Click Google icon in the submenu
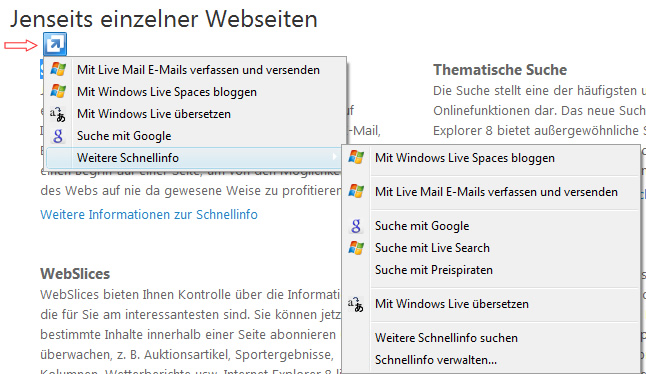The height and width of the screenshot is (374, 646). (x=356, y=226)
